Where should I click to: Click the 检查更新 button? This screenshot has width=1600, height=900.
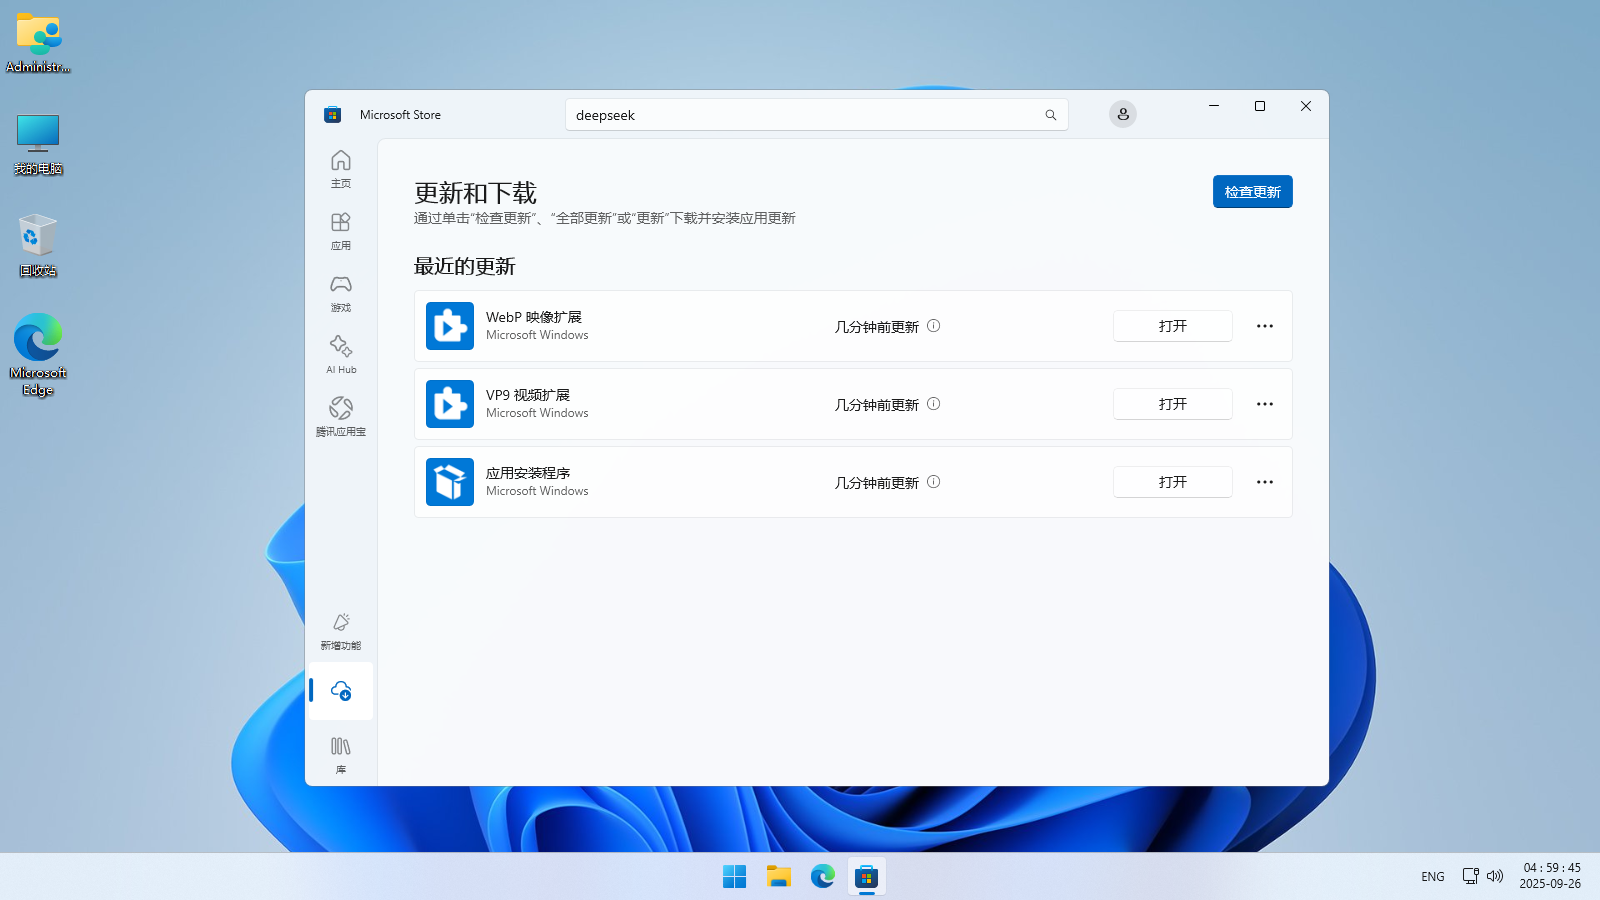click(1253, 192)
